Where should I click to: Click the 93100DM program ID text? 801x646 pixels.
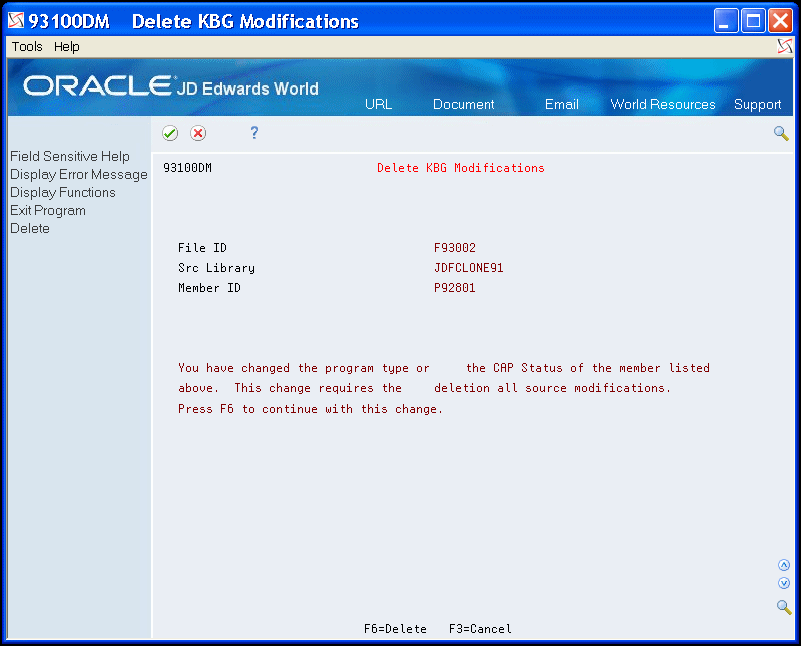click(187, 168)
